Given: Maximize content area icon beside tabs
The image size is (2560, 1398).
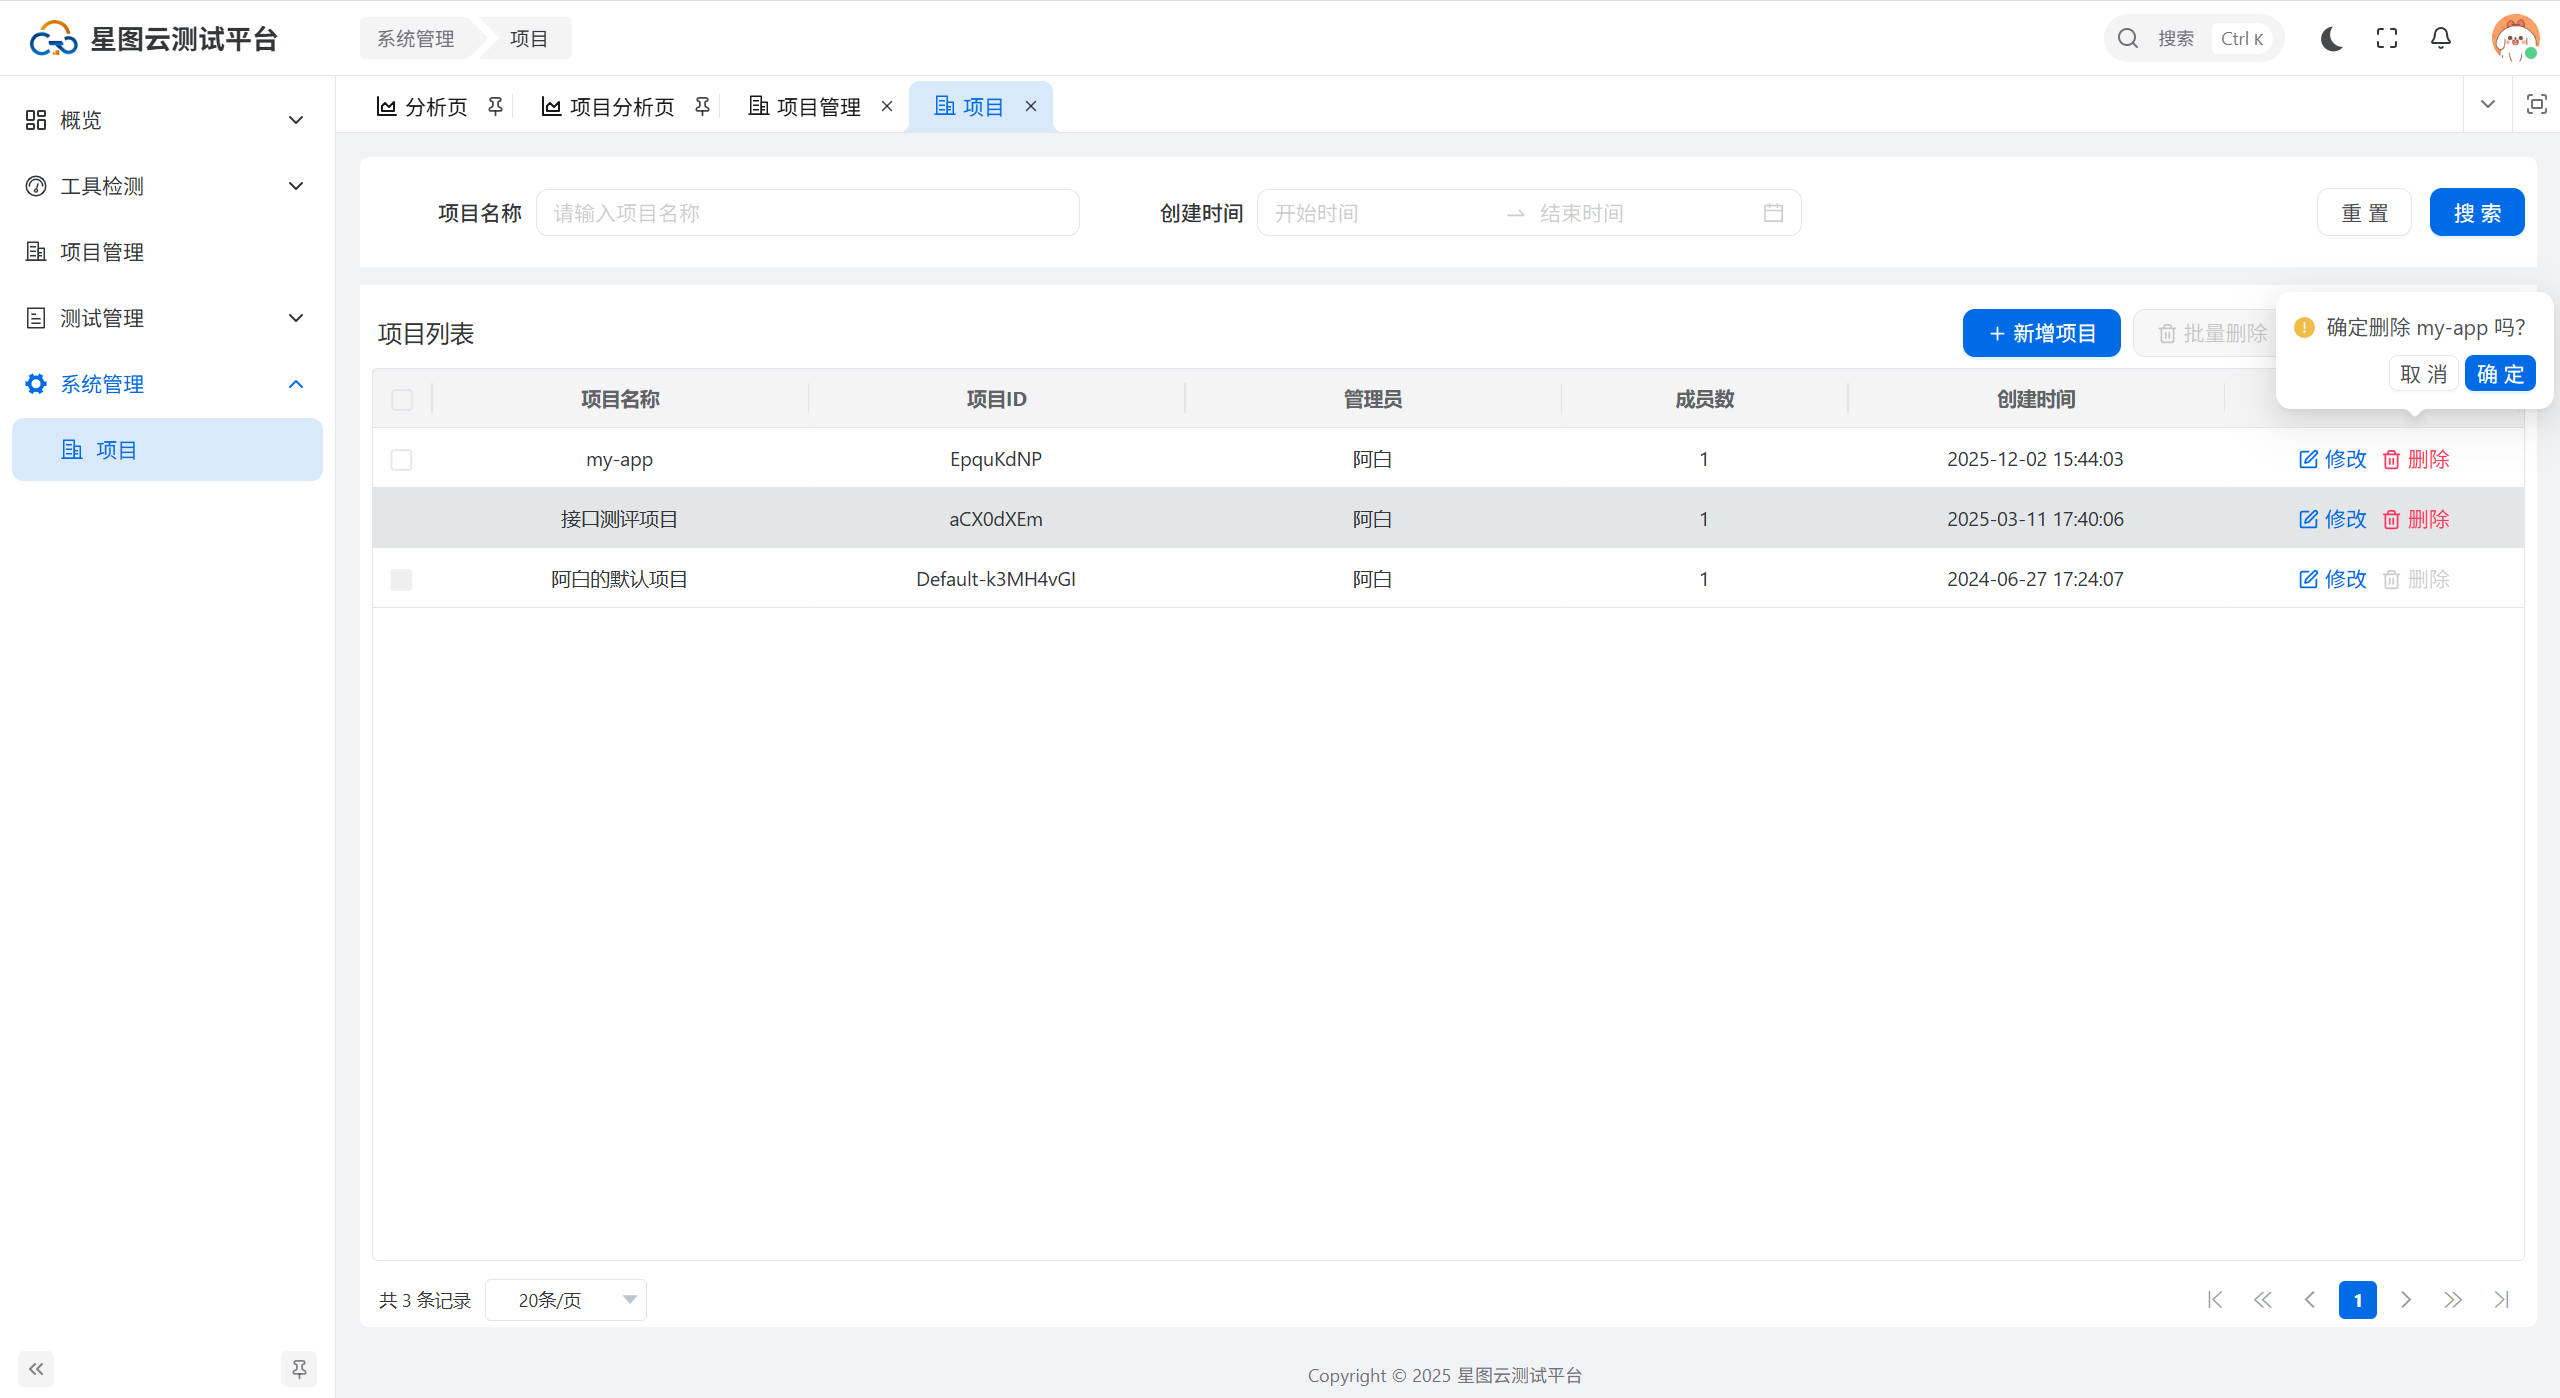Looking at the screenshot, I should pos(2536,104).
